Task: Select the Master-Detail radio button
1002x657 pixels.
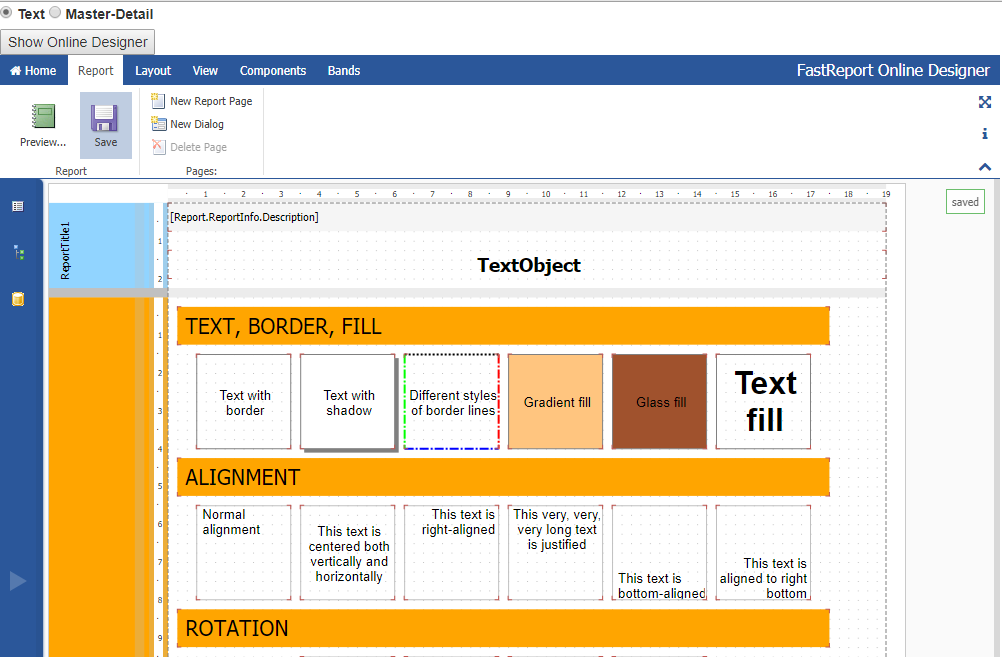Action: point(56,13)
